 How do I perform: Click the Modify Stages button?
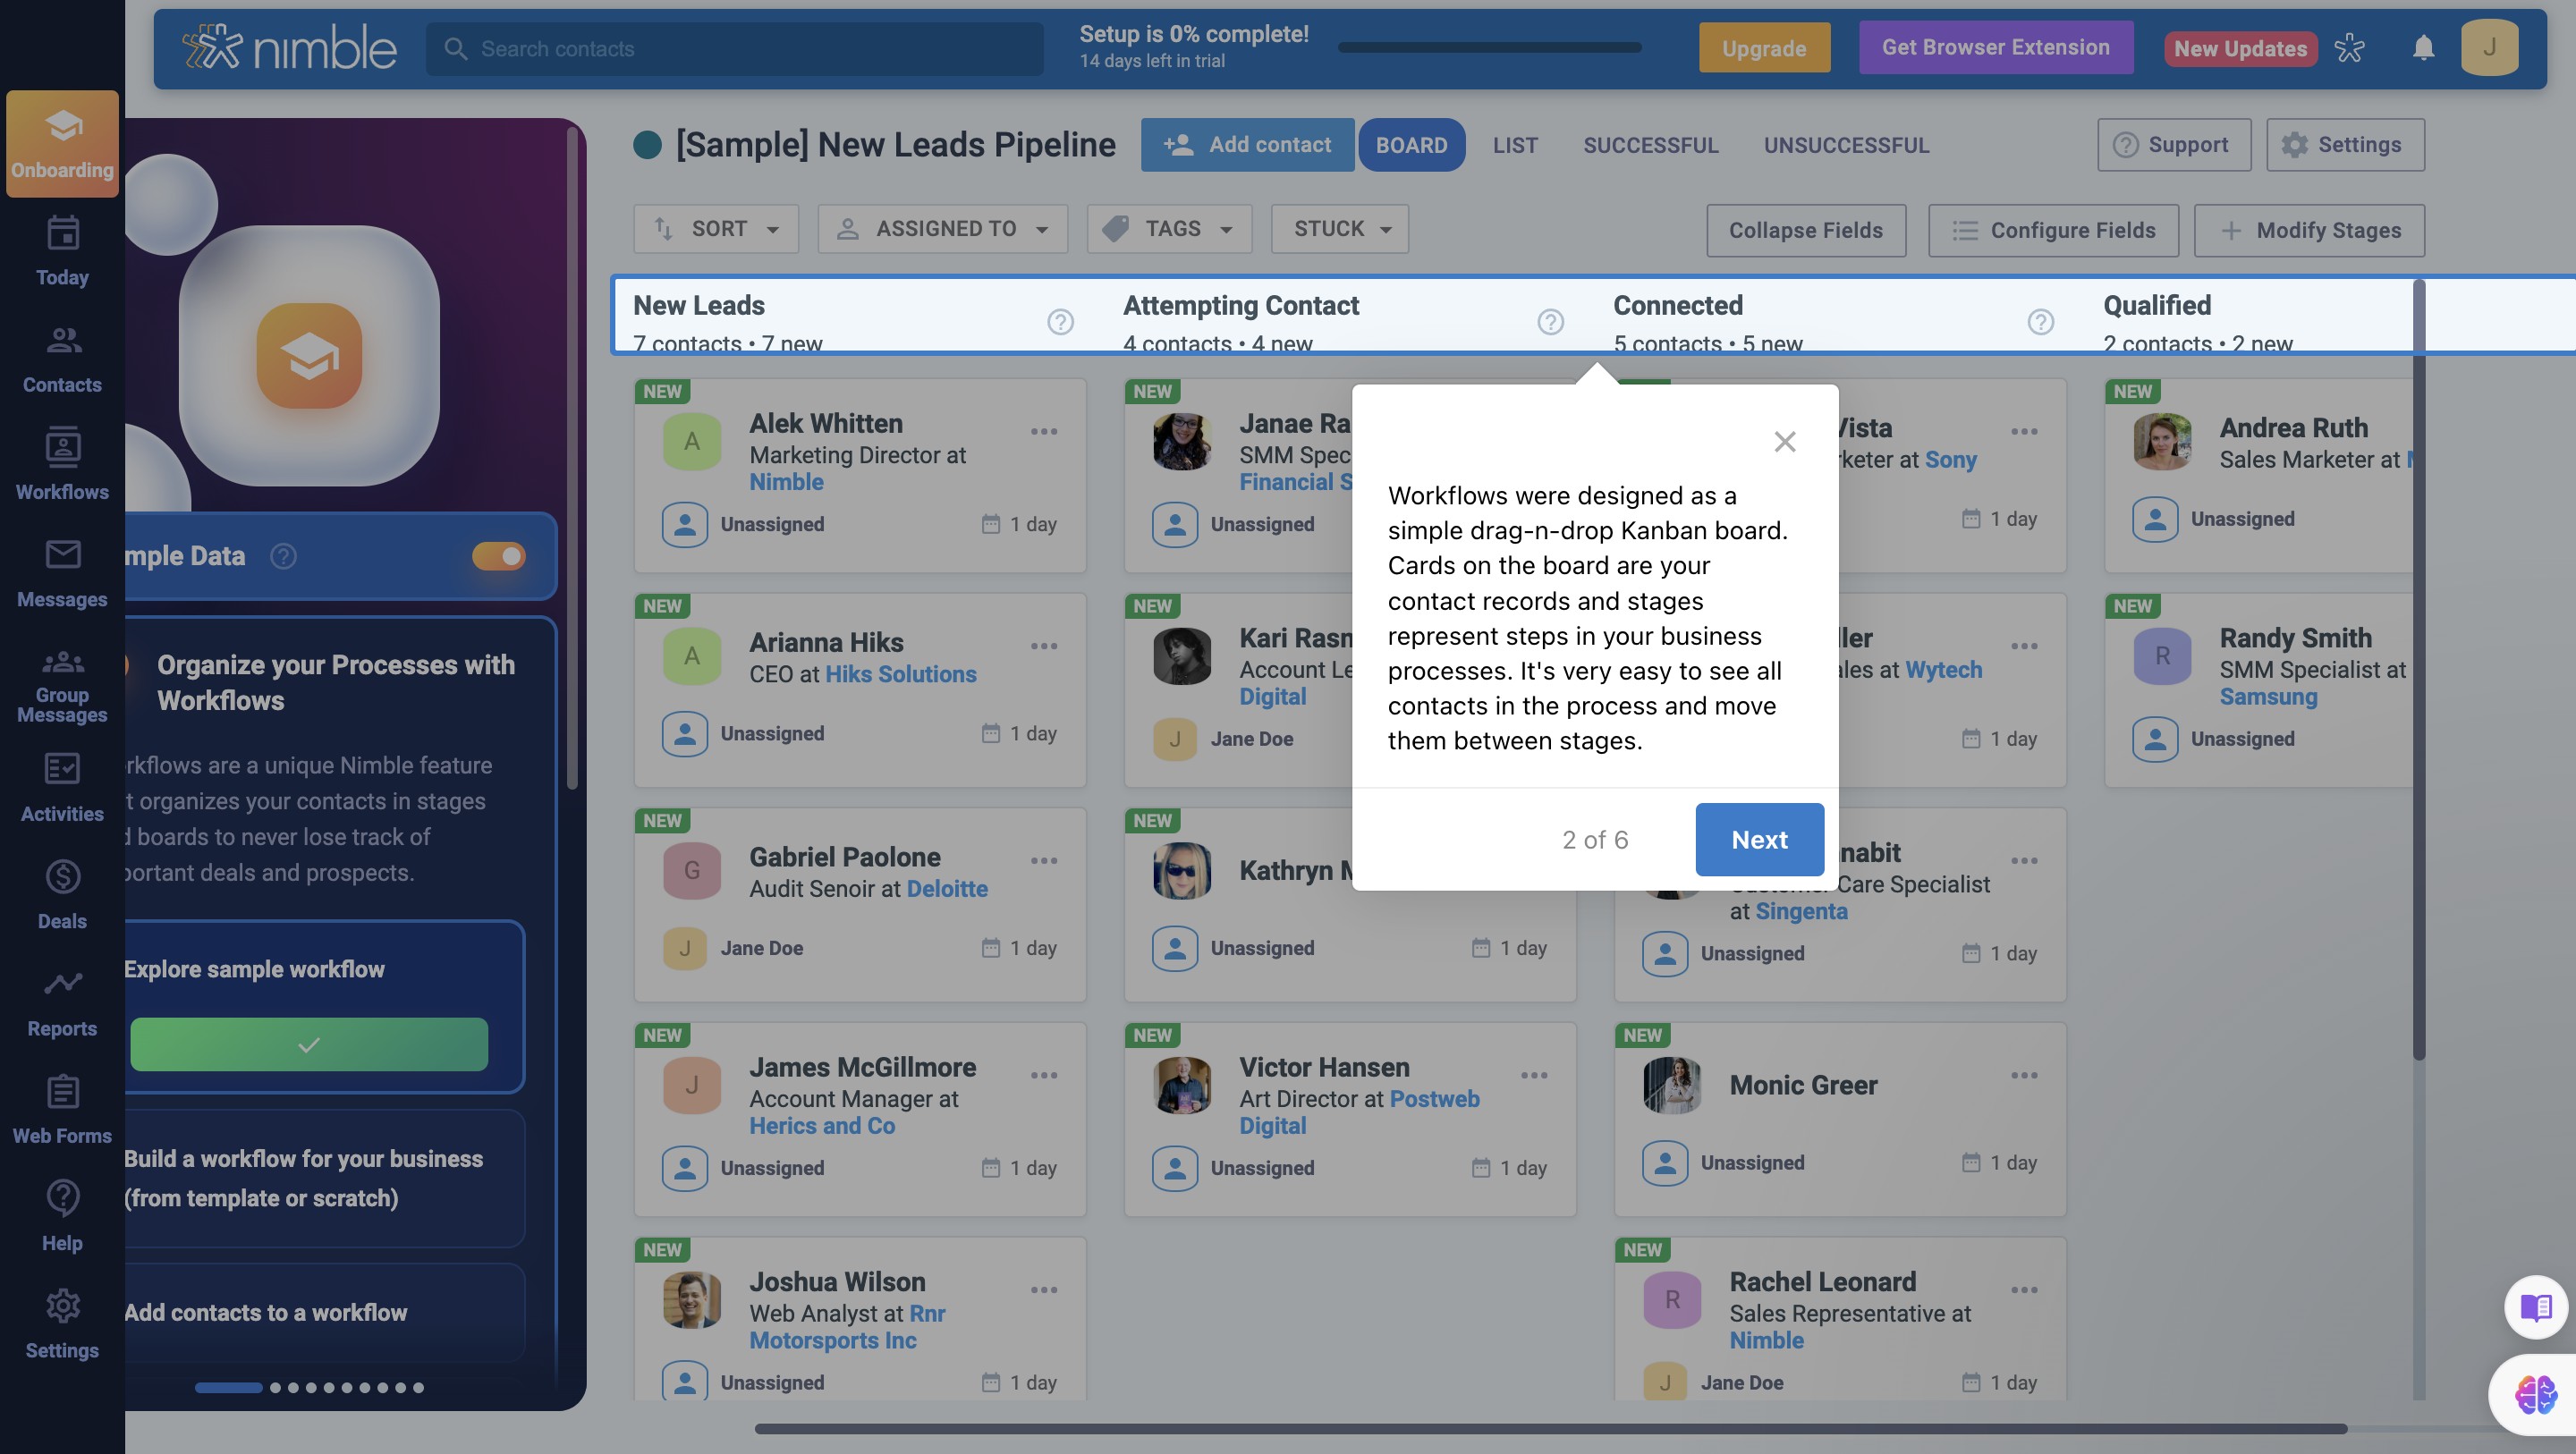pyautogui.click(x=2309, y=230)
